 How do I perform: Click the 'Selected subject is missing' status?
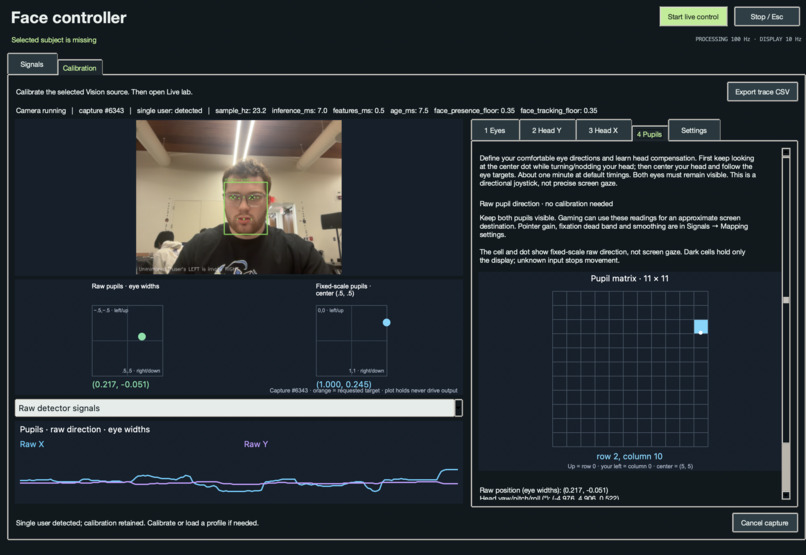[x=54, y=40]
